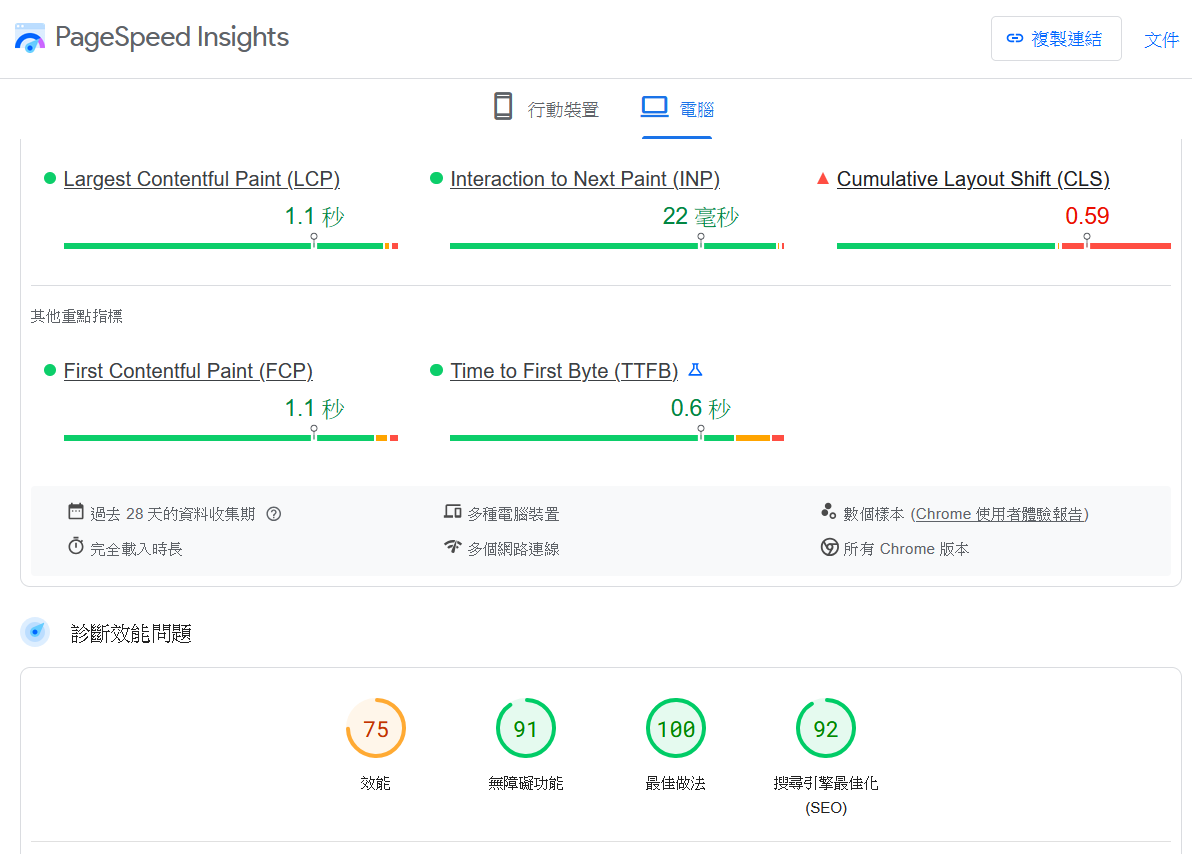The image size is (1192, 854).
Task: Click the mobile phone icon for 行動裝置
Action: click(502, 106)
